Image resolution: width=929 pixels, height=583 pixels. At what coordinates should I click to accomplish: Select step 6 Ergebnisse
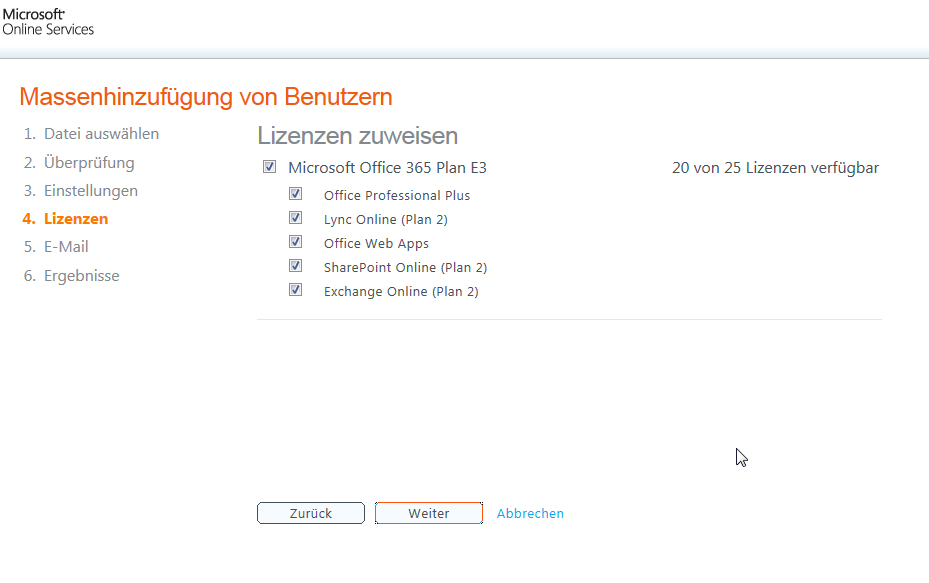[x=81, y=275]
